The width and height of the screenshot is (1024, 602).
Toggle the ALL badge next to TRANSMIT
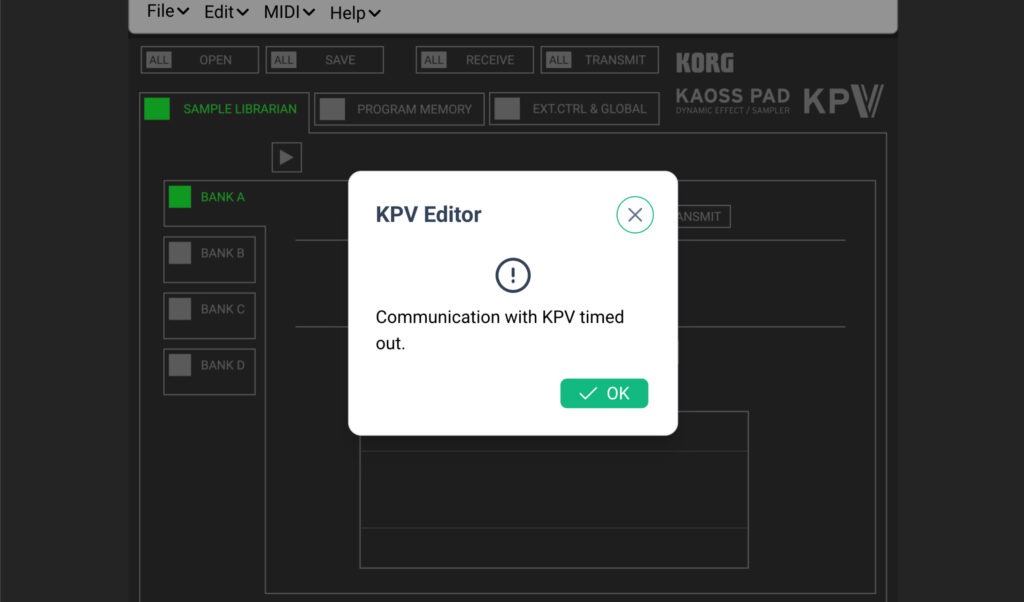(x=558, y=60)
